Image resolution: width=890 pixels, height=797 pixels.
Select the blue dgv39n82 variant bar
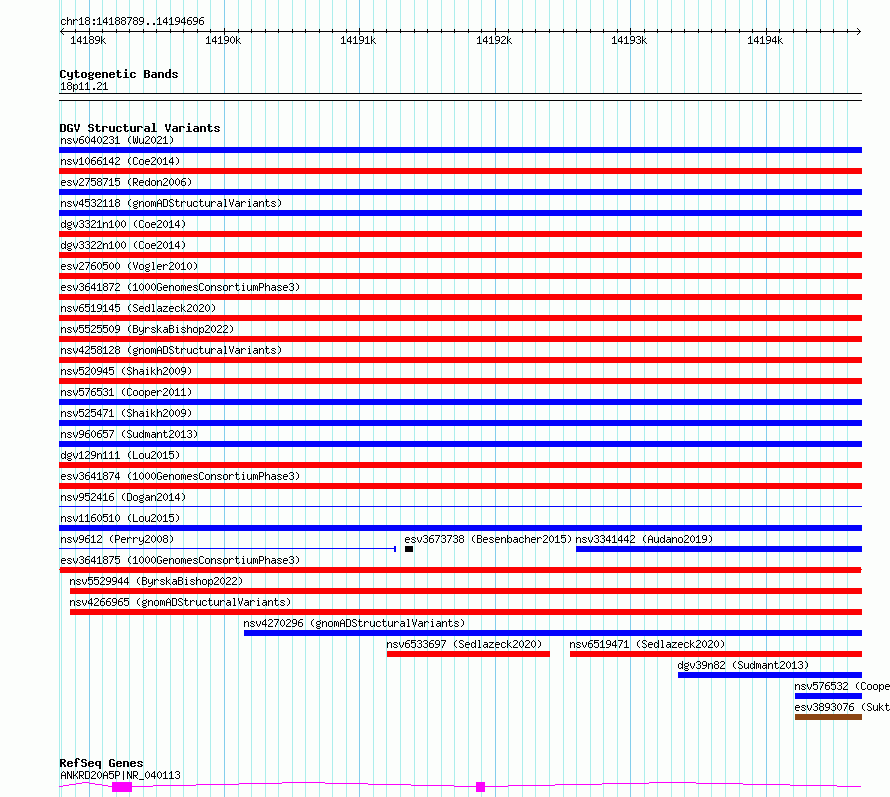[x=770, y=675]
